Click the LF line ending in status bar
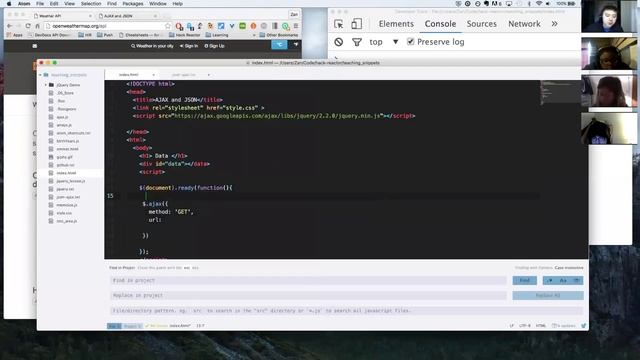Image resolution: width=640 pixels, height=360 pixels. coord(511,326)
